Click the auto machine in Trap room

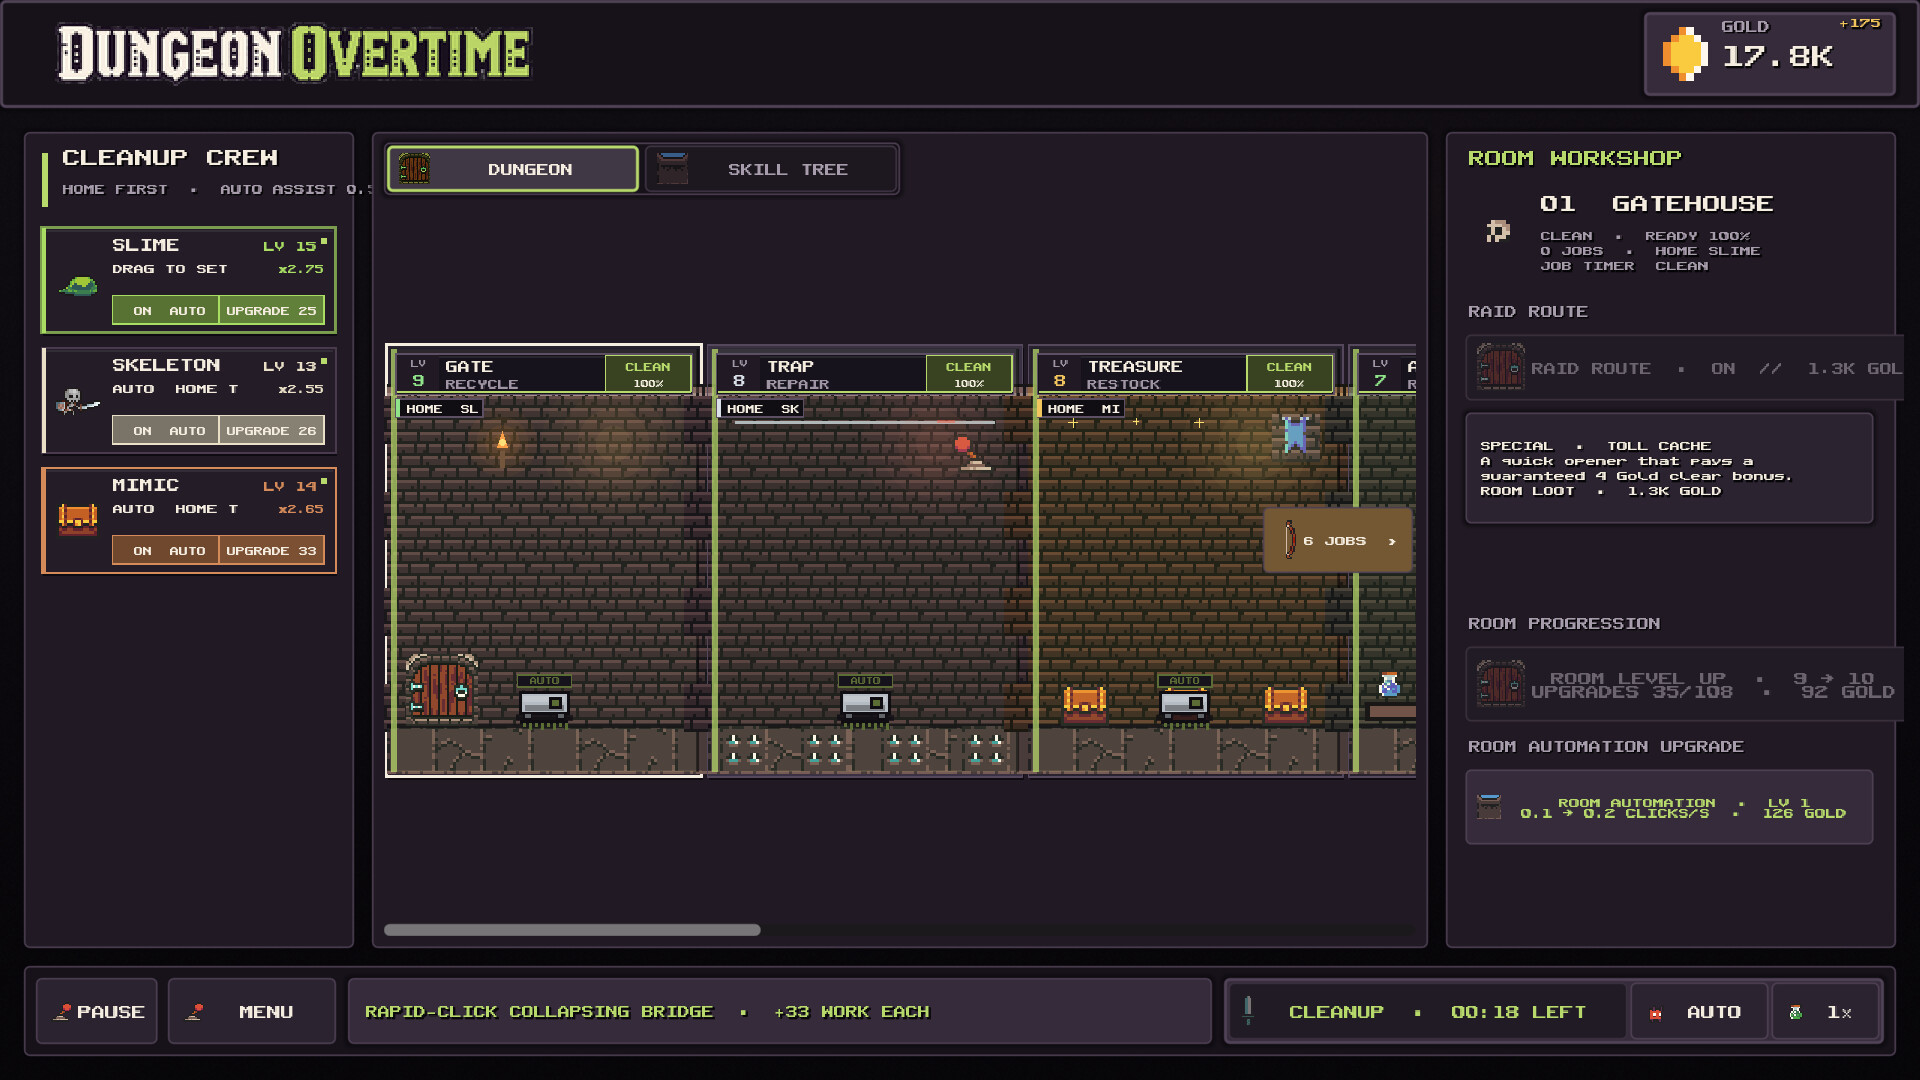[865, 704]
